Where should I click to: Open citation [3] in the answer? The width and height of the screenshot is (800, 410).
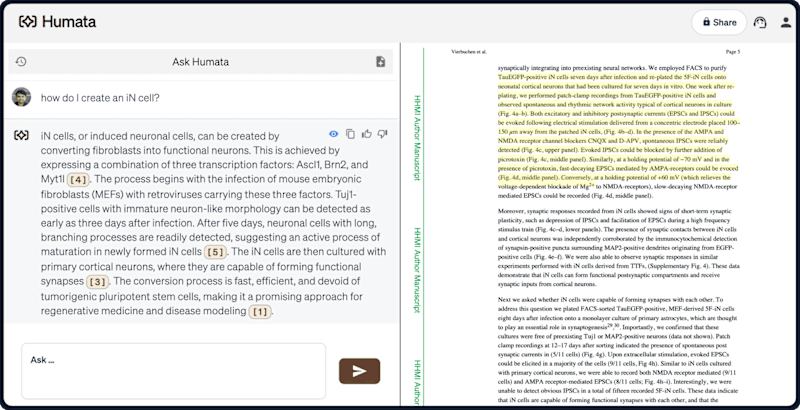click(x=97, y=281)
